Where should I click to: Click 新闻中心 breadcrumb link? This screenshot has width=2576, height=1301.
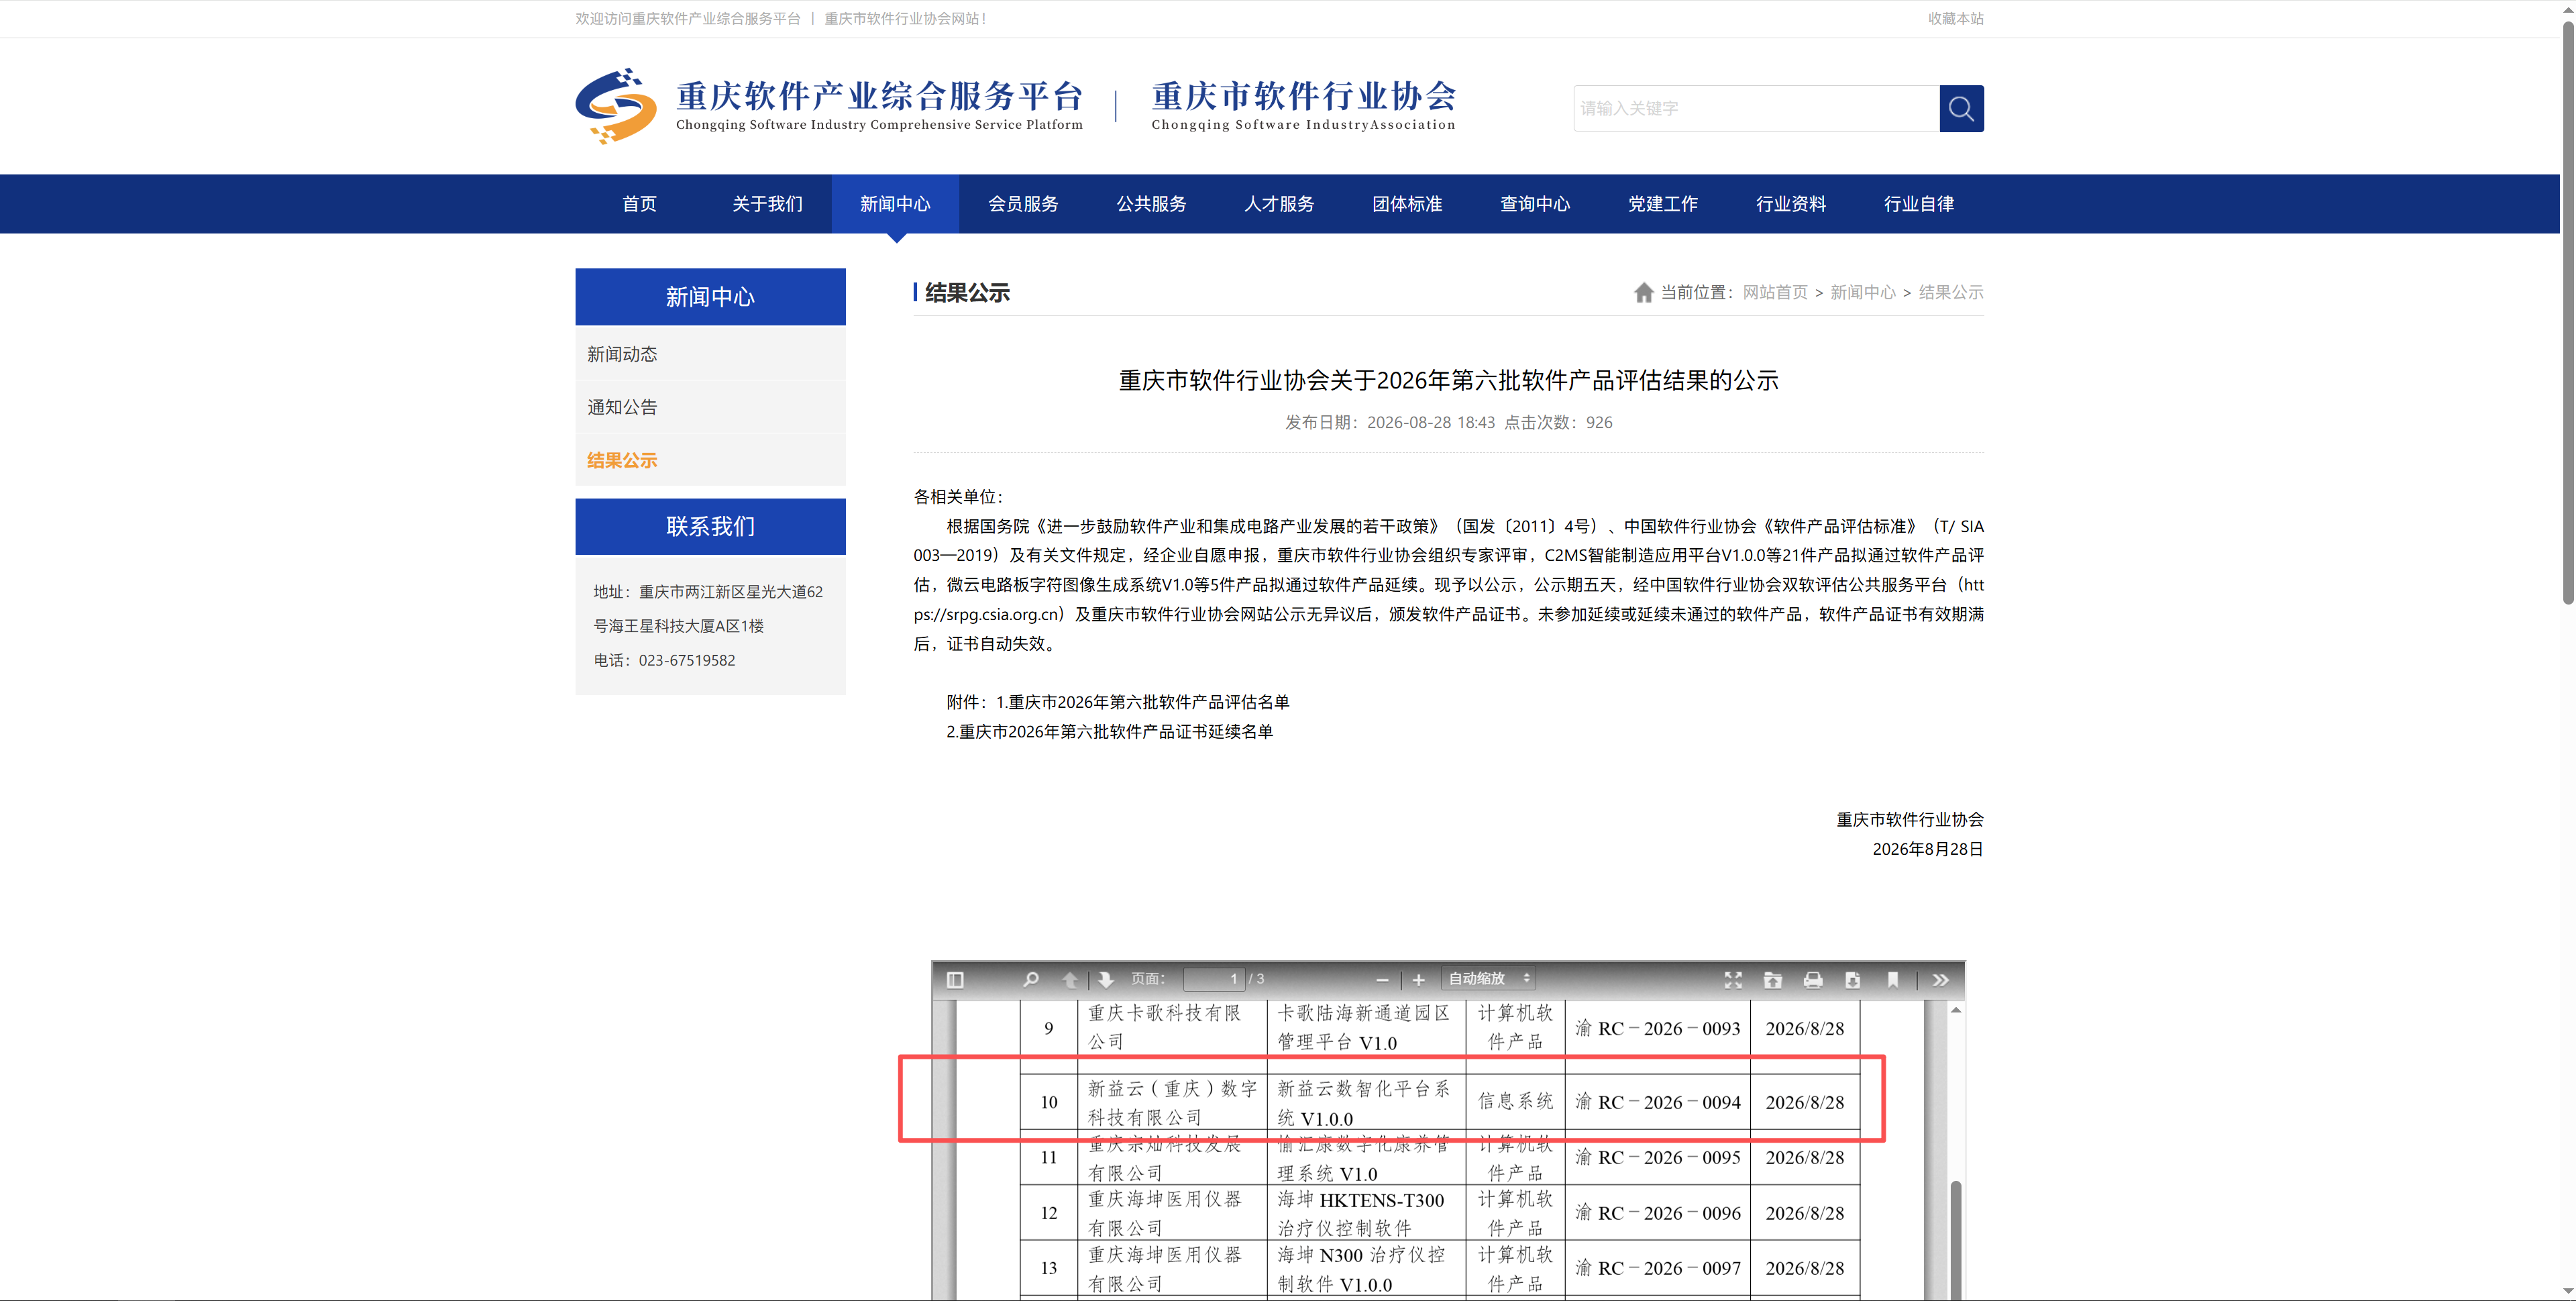(1863, 292)
